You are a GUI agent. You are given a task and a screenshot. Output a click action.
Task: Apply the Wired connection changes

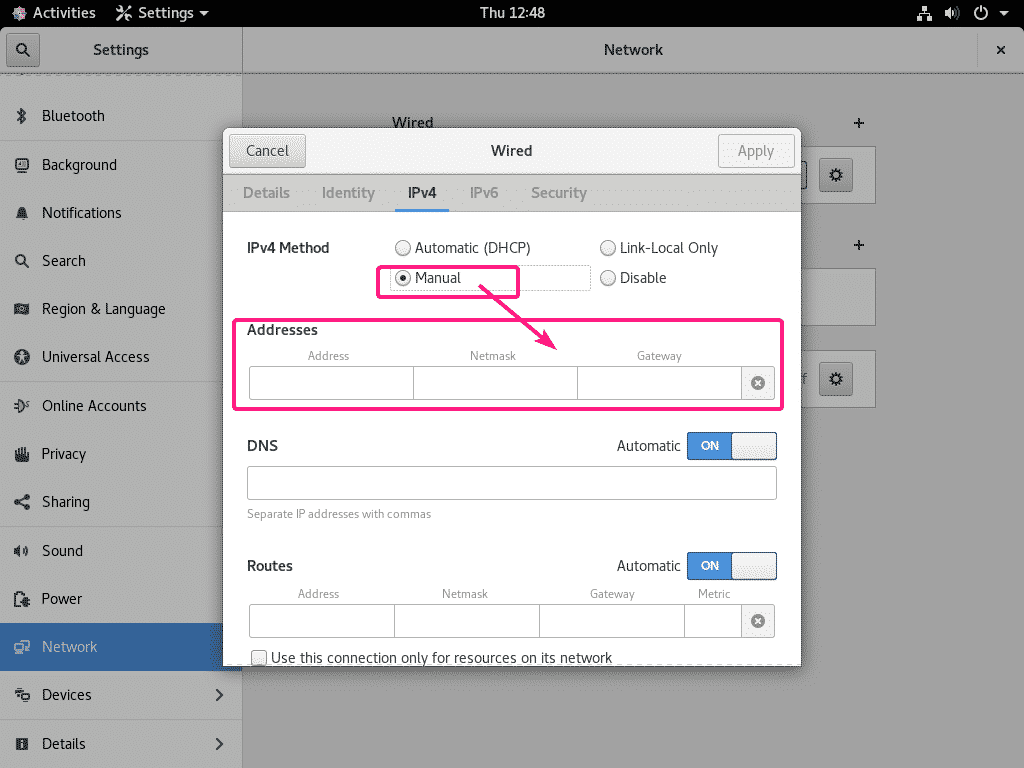(756, 151)
